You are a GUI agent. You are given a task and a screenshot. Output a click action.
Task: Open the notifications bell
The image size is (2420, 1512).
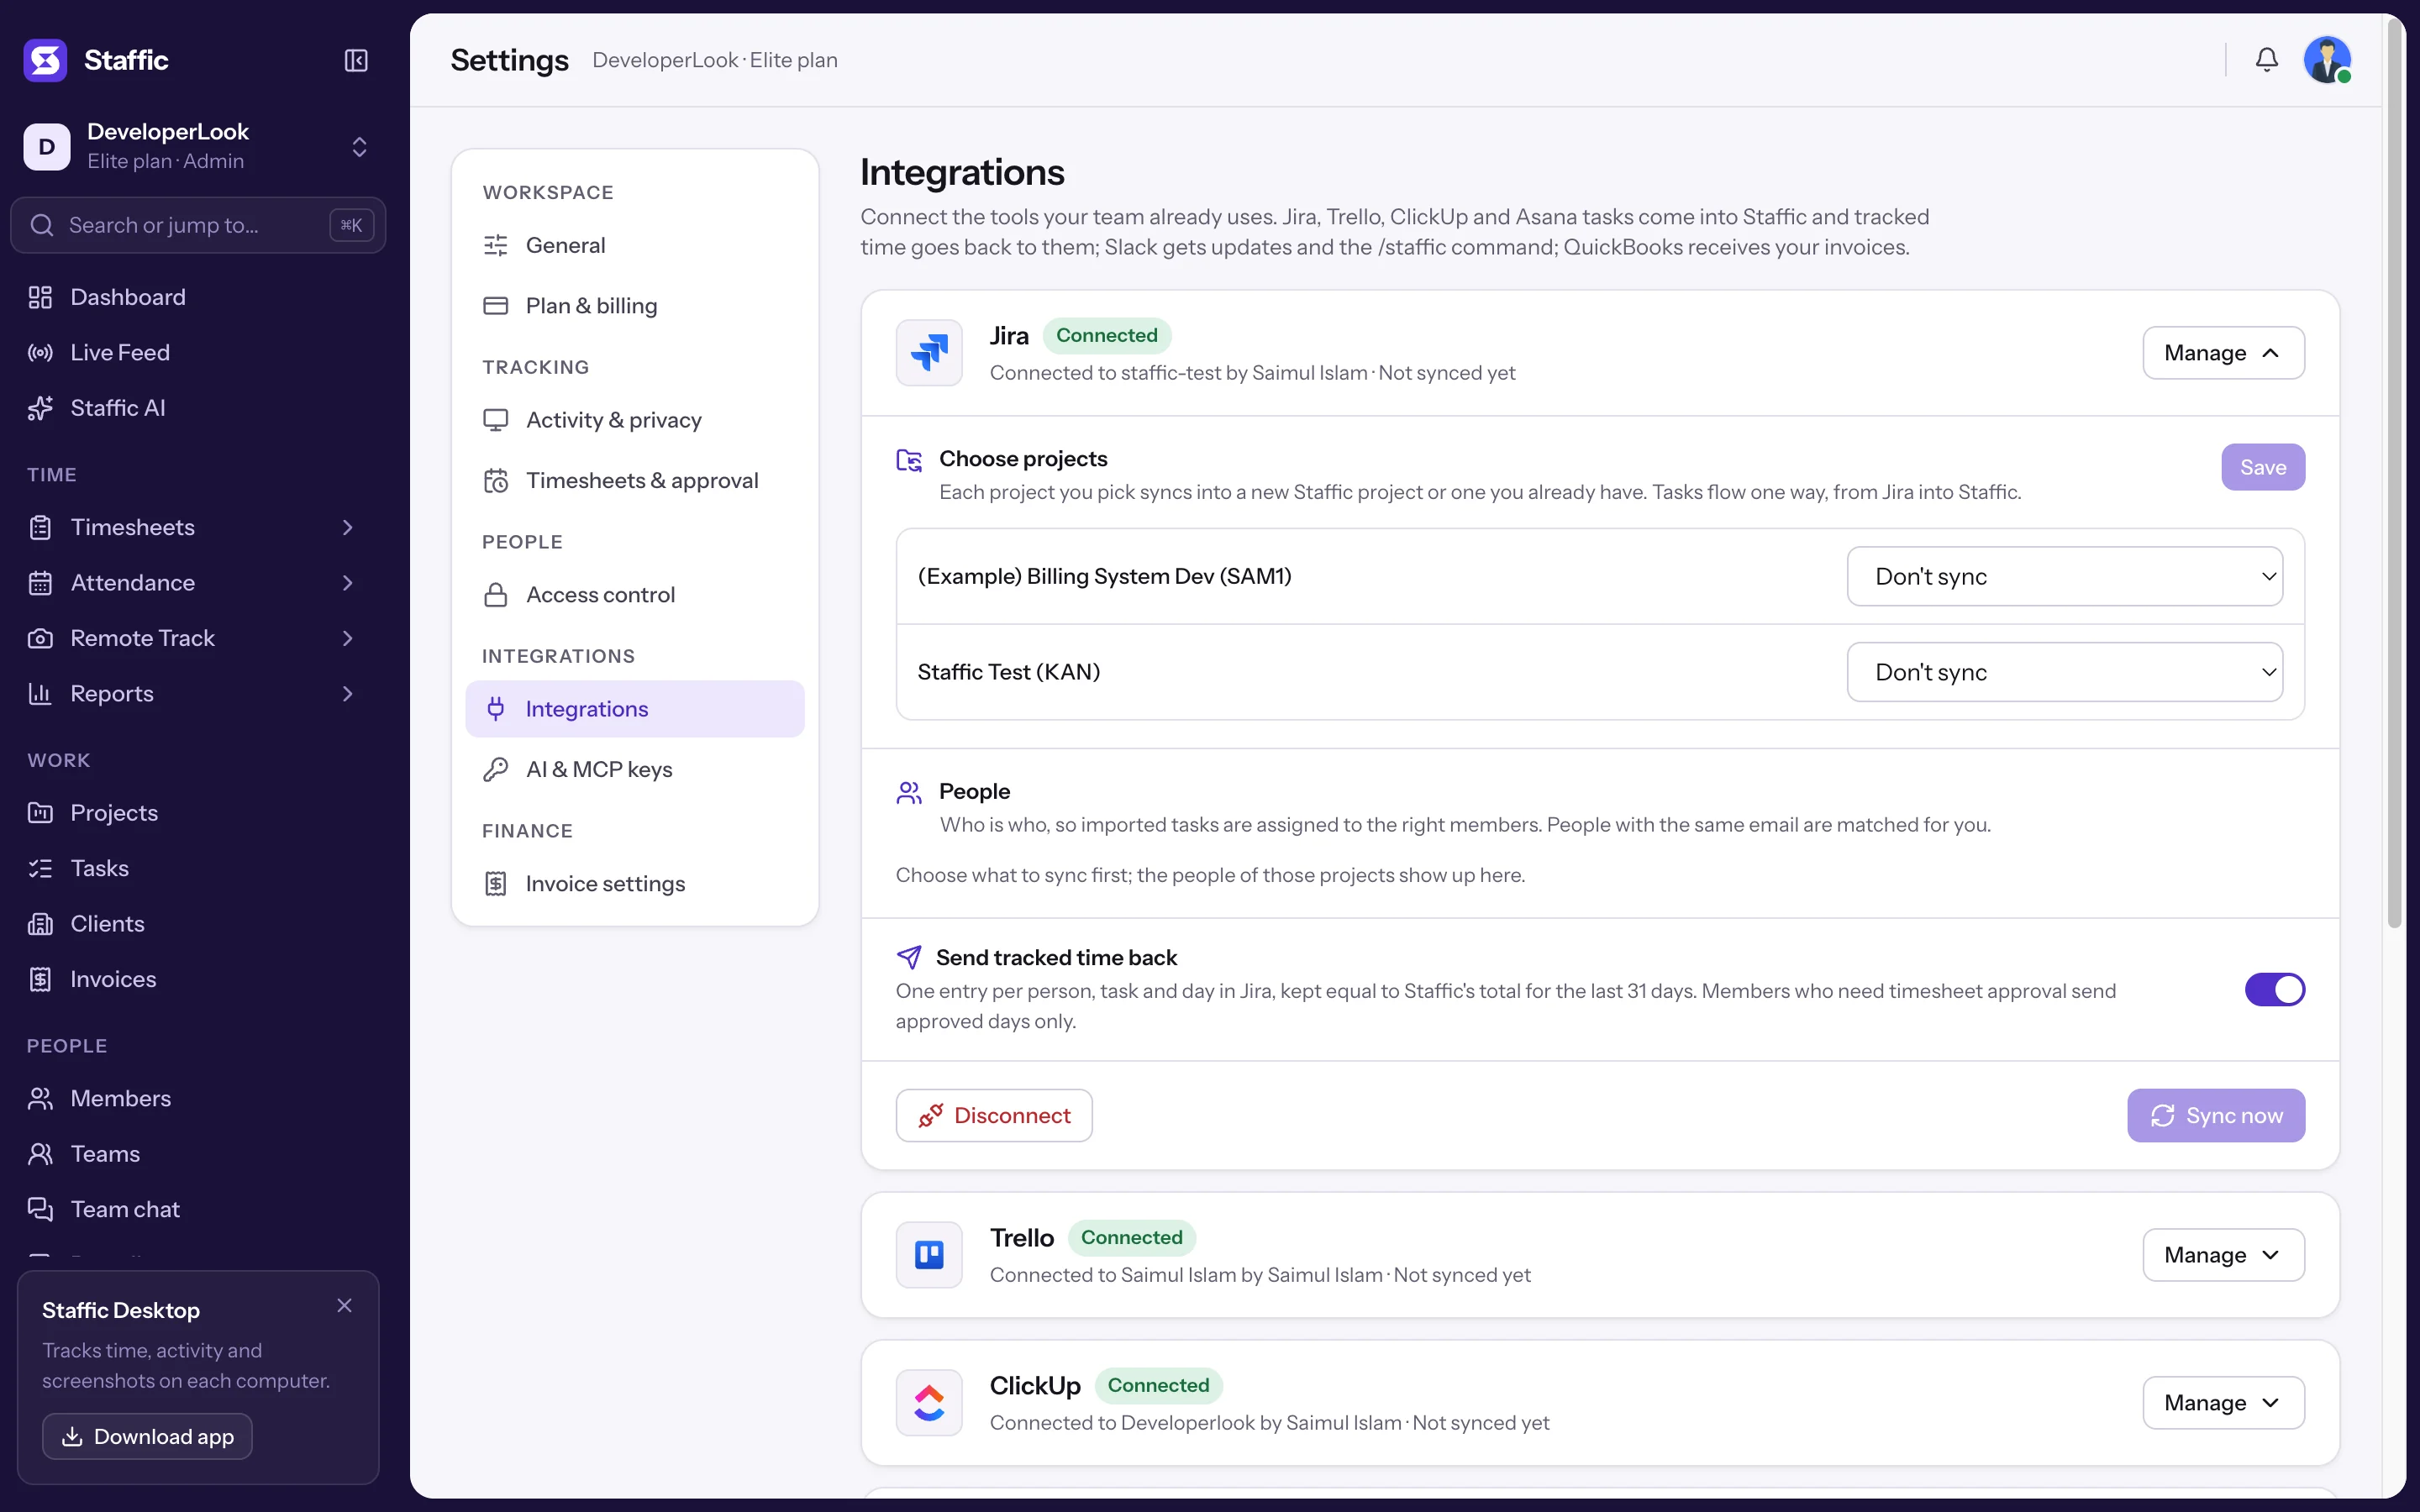click(x=2267, y=60)
